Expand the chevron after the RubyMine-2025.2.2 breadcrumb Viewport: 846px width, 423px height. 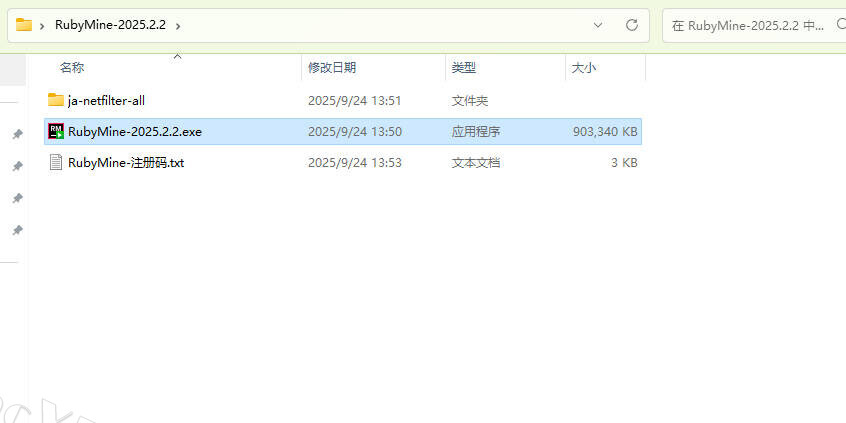tap(178, 24)
